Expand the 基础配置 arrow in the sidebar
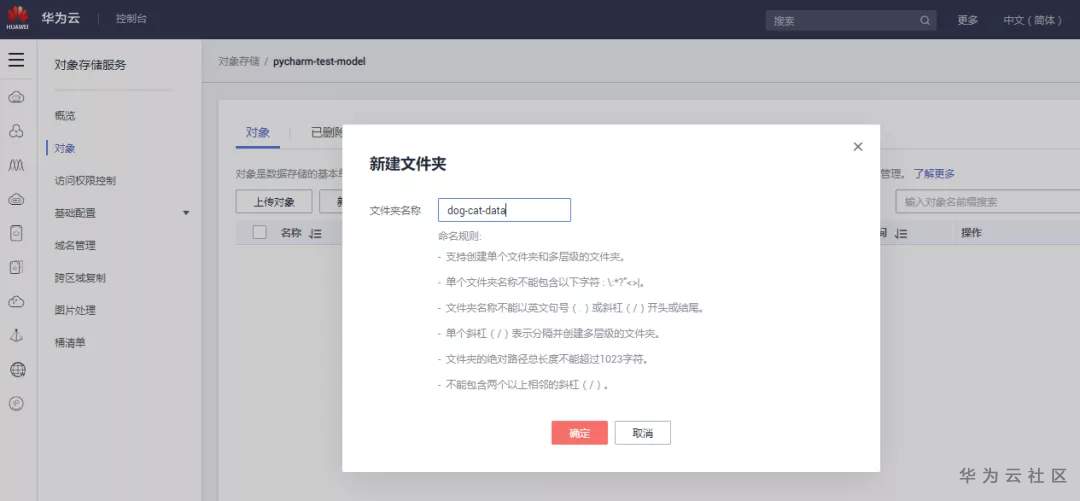Viewport: 1080px width, 501px height. click(x=186, y=214)
